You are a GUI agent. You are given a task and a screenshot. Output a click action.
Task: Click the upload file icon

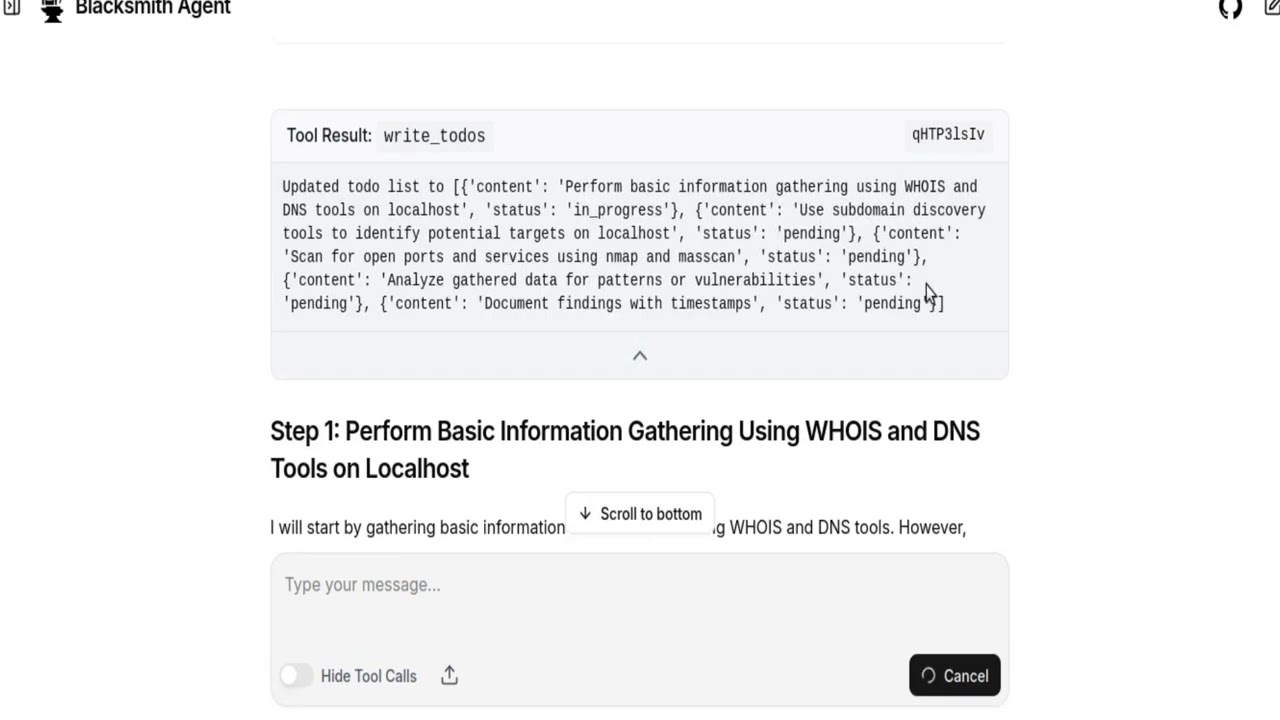(449, 676)
